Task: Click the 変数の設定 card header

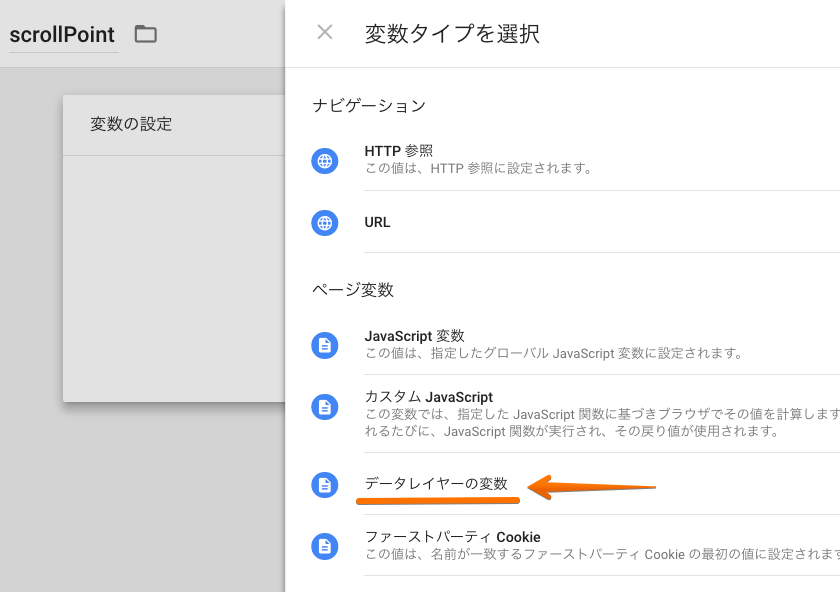Action: [x=131, y=125]
